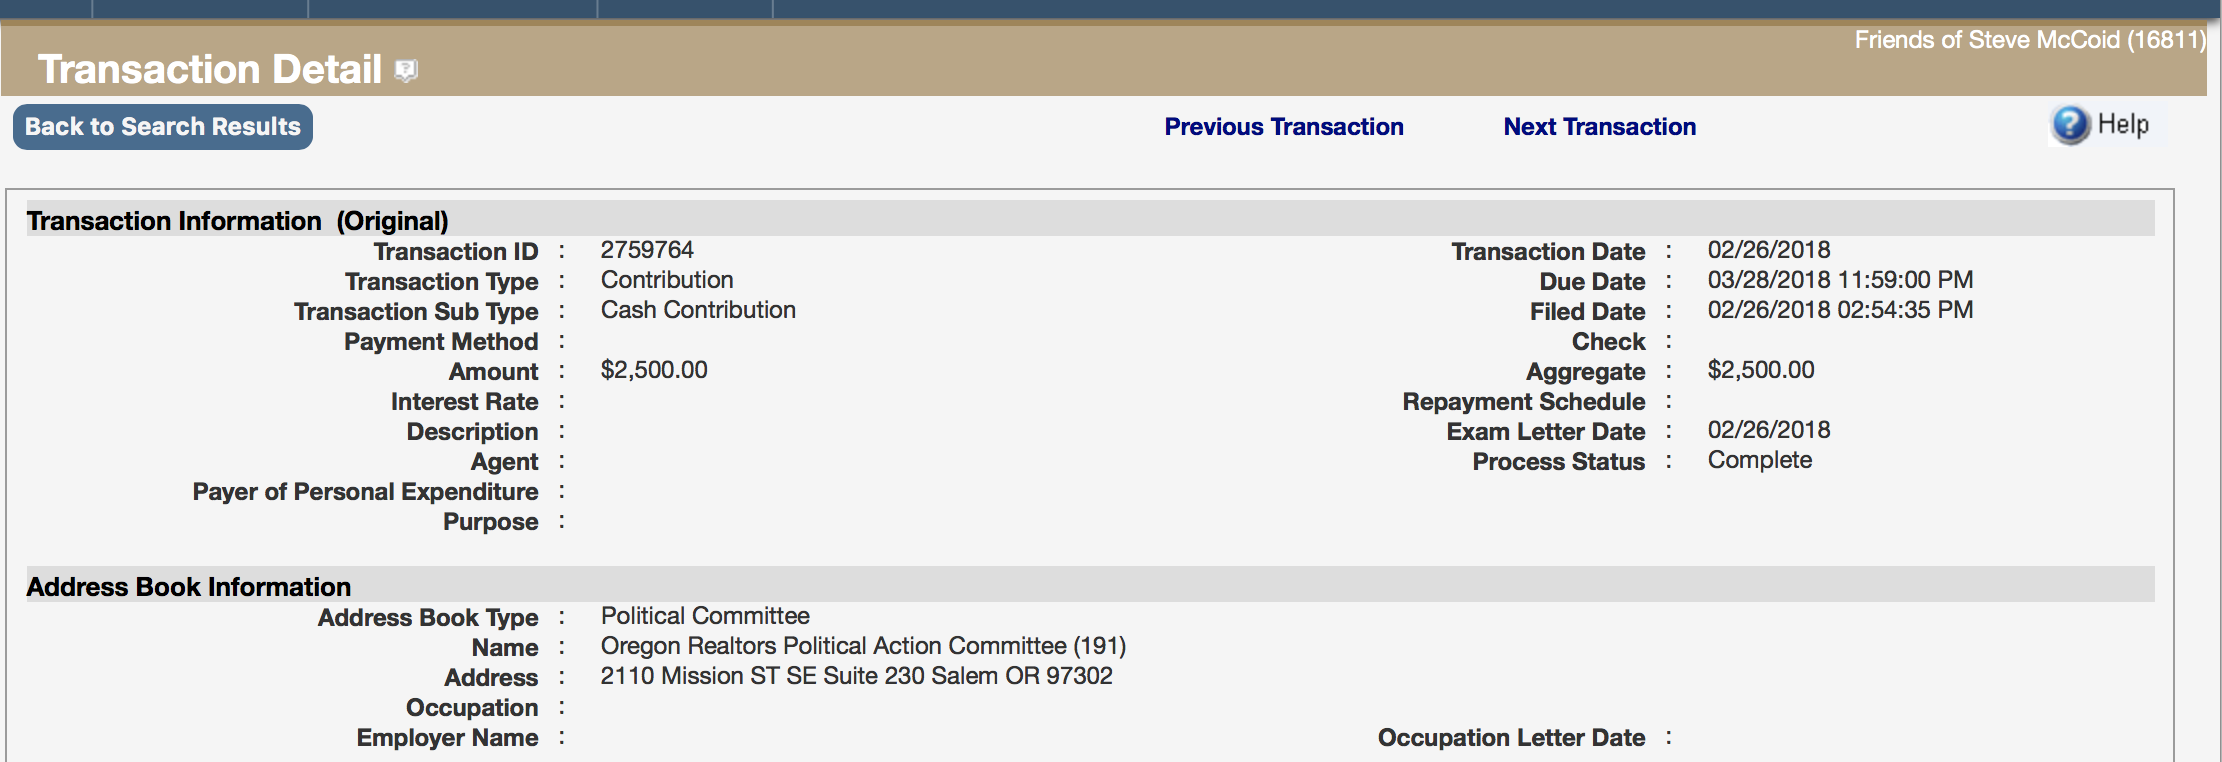Click the Oregon Realtors Political Action Committee name
This screenshot has width=2222, height=762.
(x=863, y=646)
